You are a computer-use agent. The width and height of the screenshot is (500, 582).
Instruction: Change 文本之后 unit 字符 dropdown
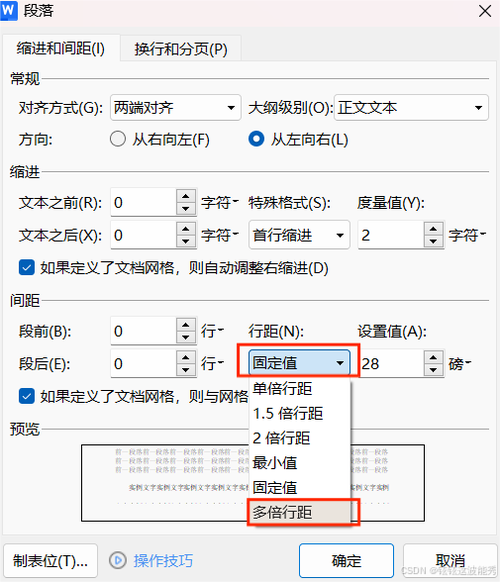coord(220,235)
